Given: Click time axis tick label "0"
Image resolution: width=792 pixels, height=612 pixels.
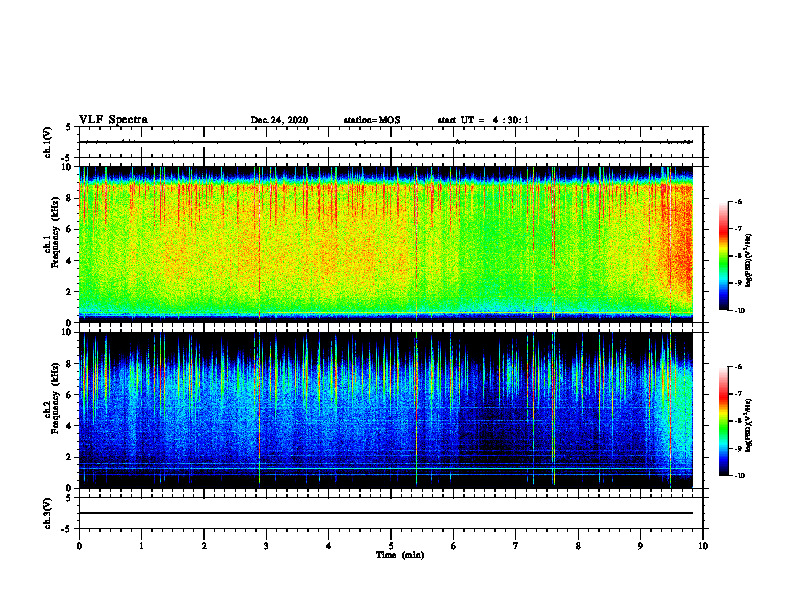Looking at the screenshot, I should (79, 546).
